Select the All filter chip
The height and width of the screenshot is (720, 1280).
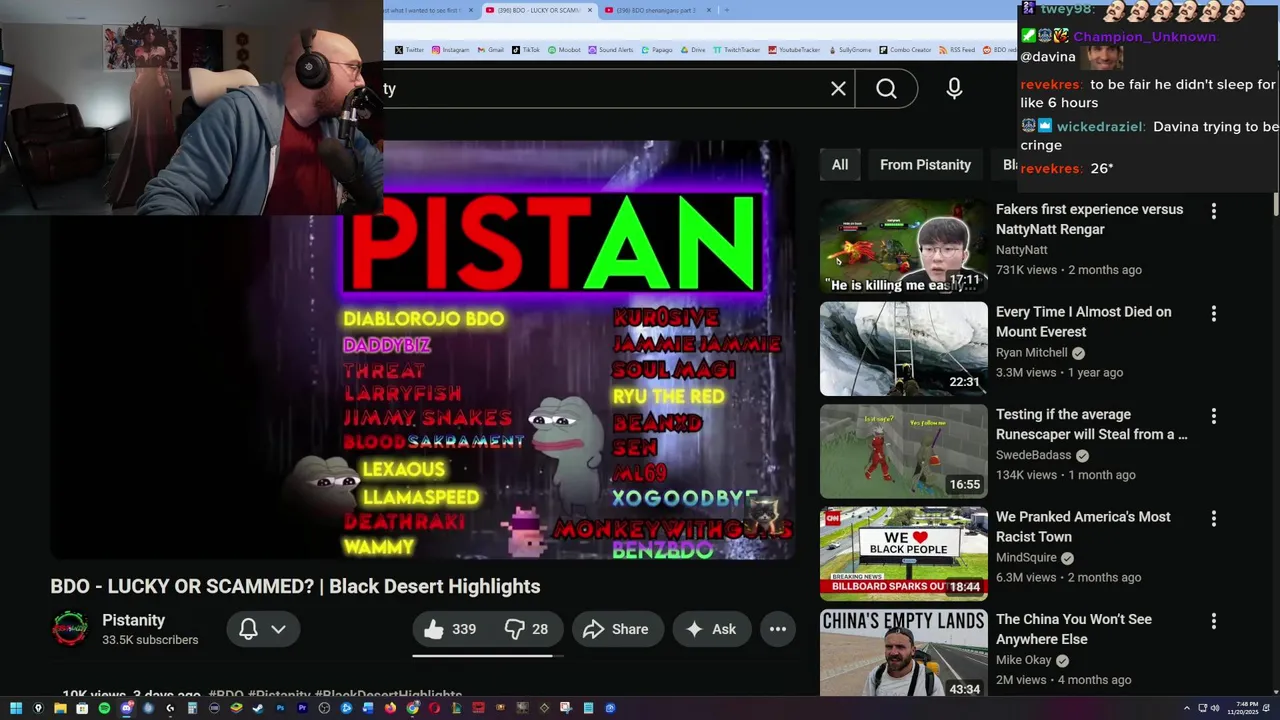click(840, 165)
